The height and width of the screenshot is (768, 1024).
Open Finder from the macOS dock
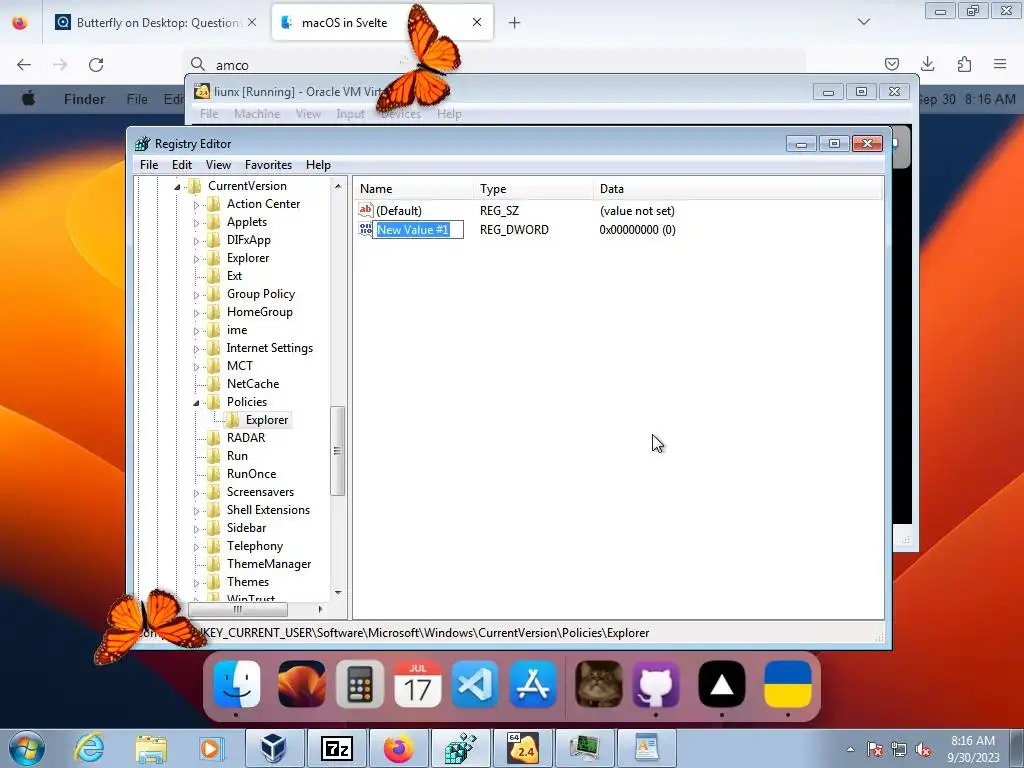[x=236, y=684]
